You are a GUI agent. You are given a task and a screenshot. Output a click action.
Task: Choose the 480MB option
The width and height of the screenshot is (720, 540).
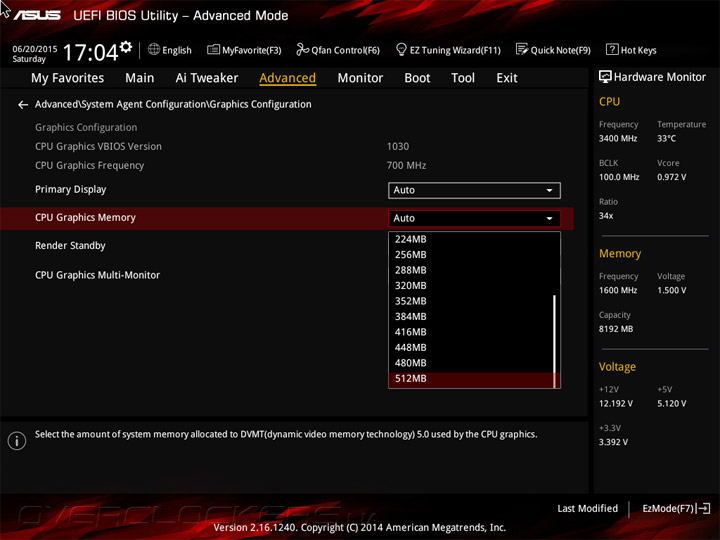(471, 363)
